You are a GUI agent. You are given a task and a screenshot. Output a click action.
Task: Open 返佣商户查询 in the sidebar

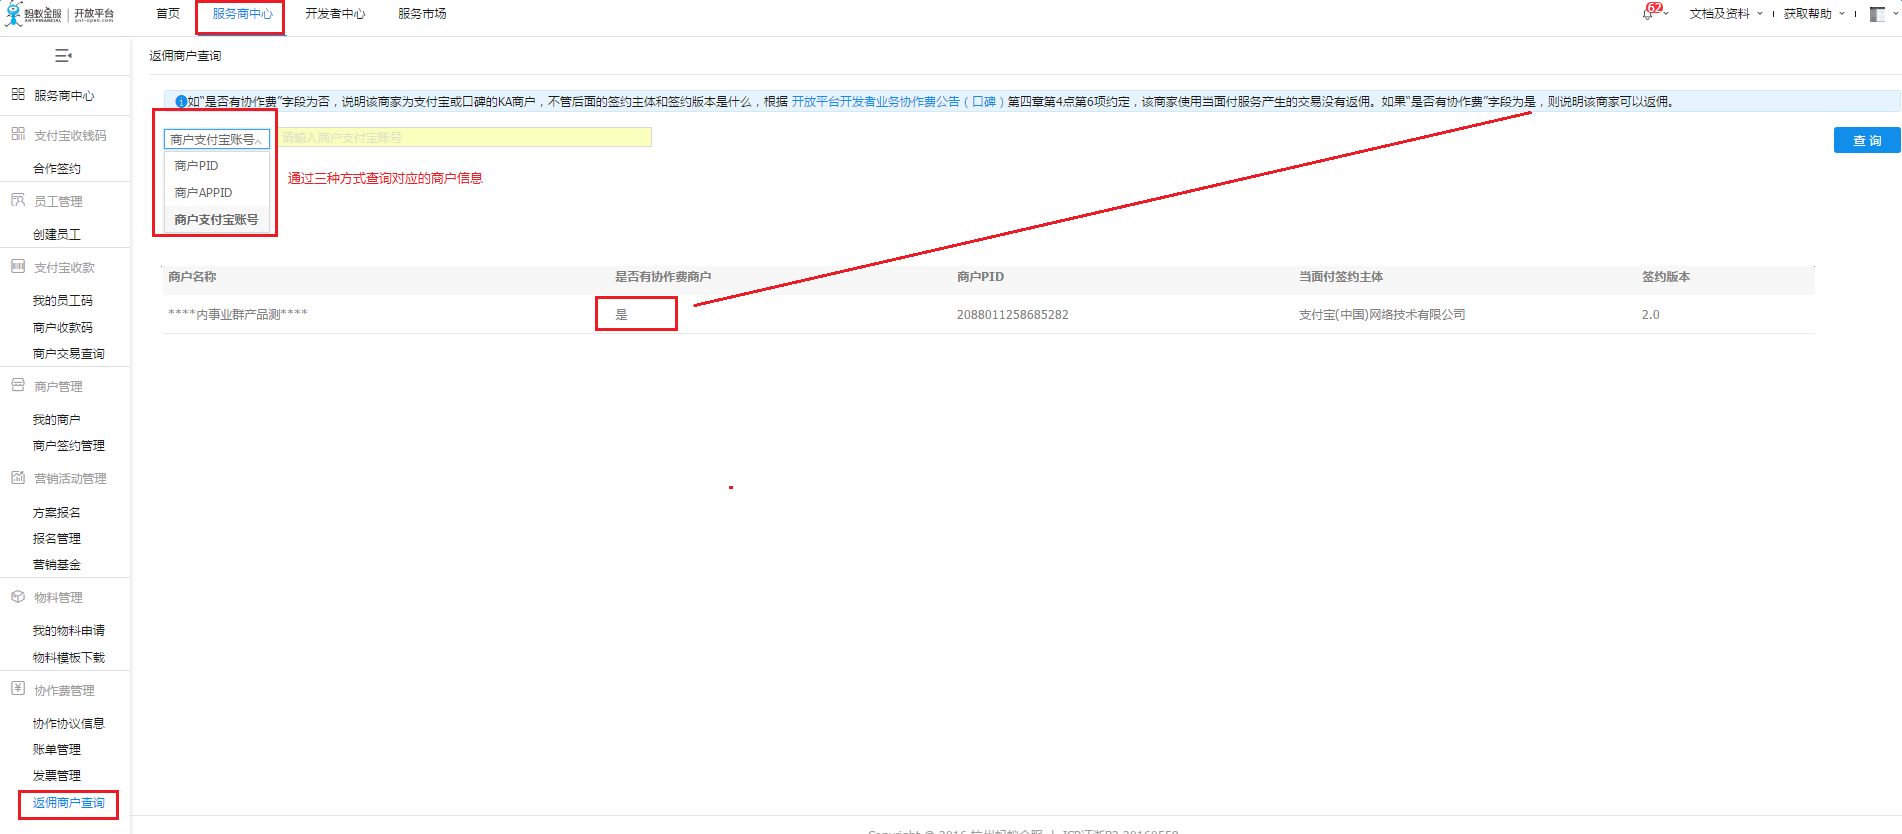68,803
